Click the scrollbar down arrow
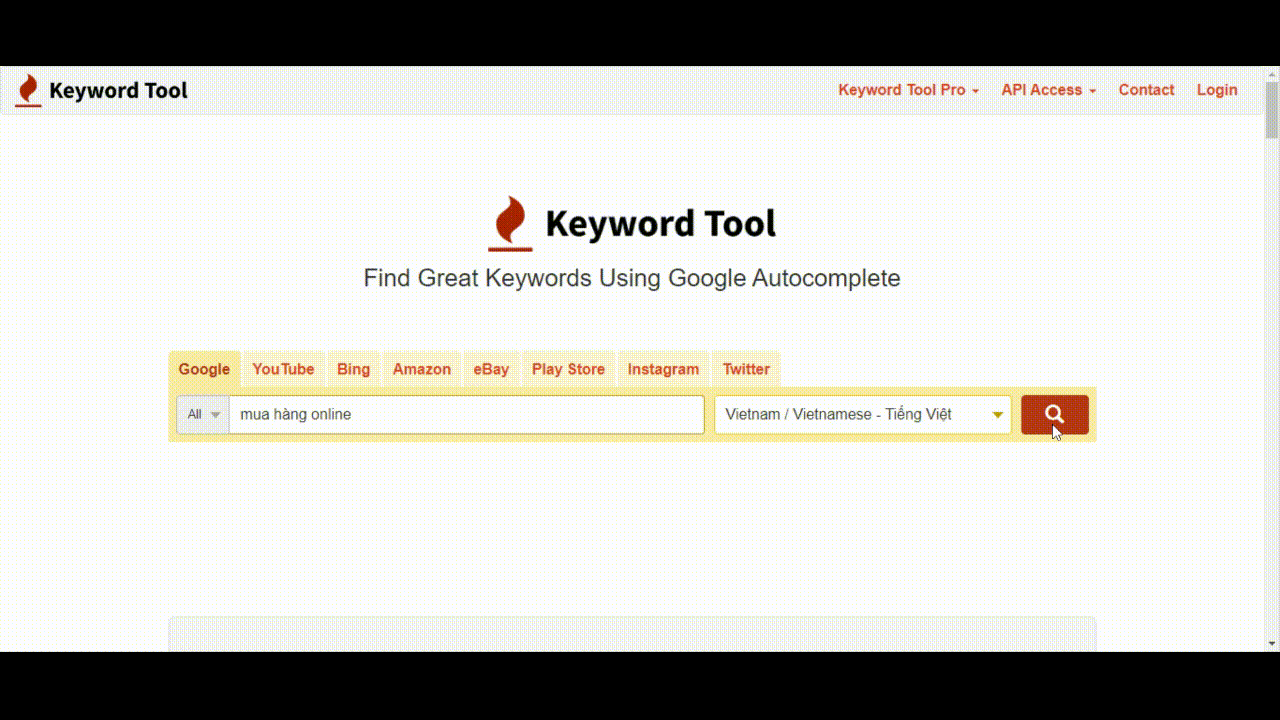This screenshot has width=1280, height=720. tap(1272, 643)
